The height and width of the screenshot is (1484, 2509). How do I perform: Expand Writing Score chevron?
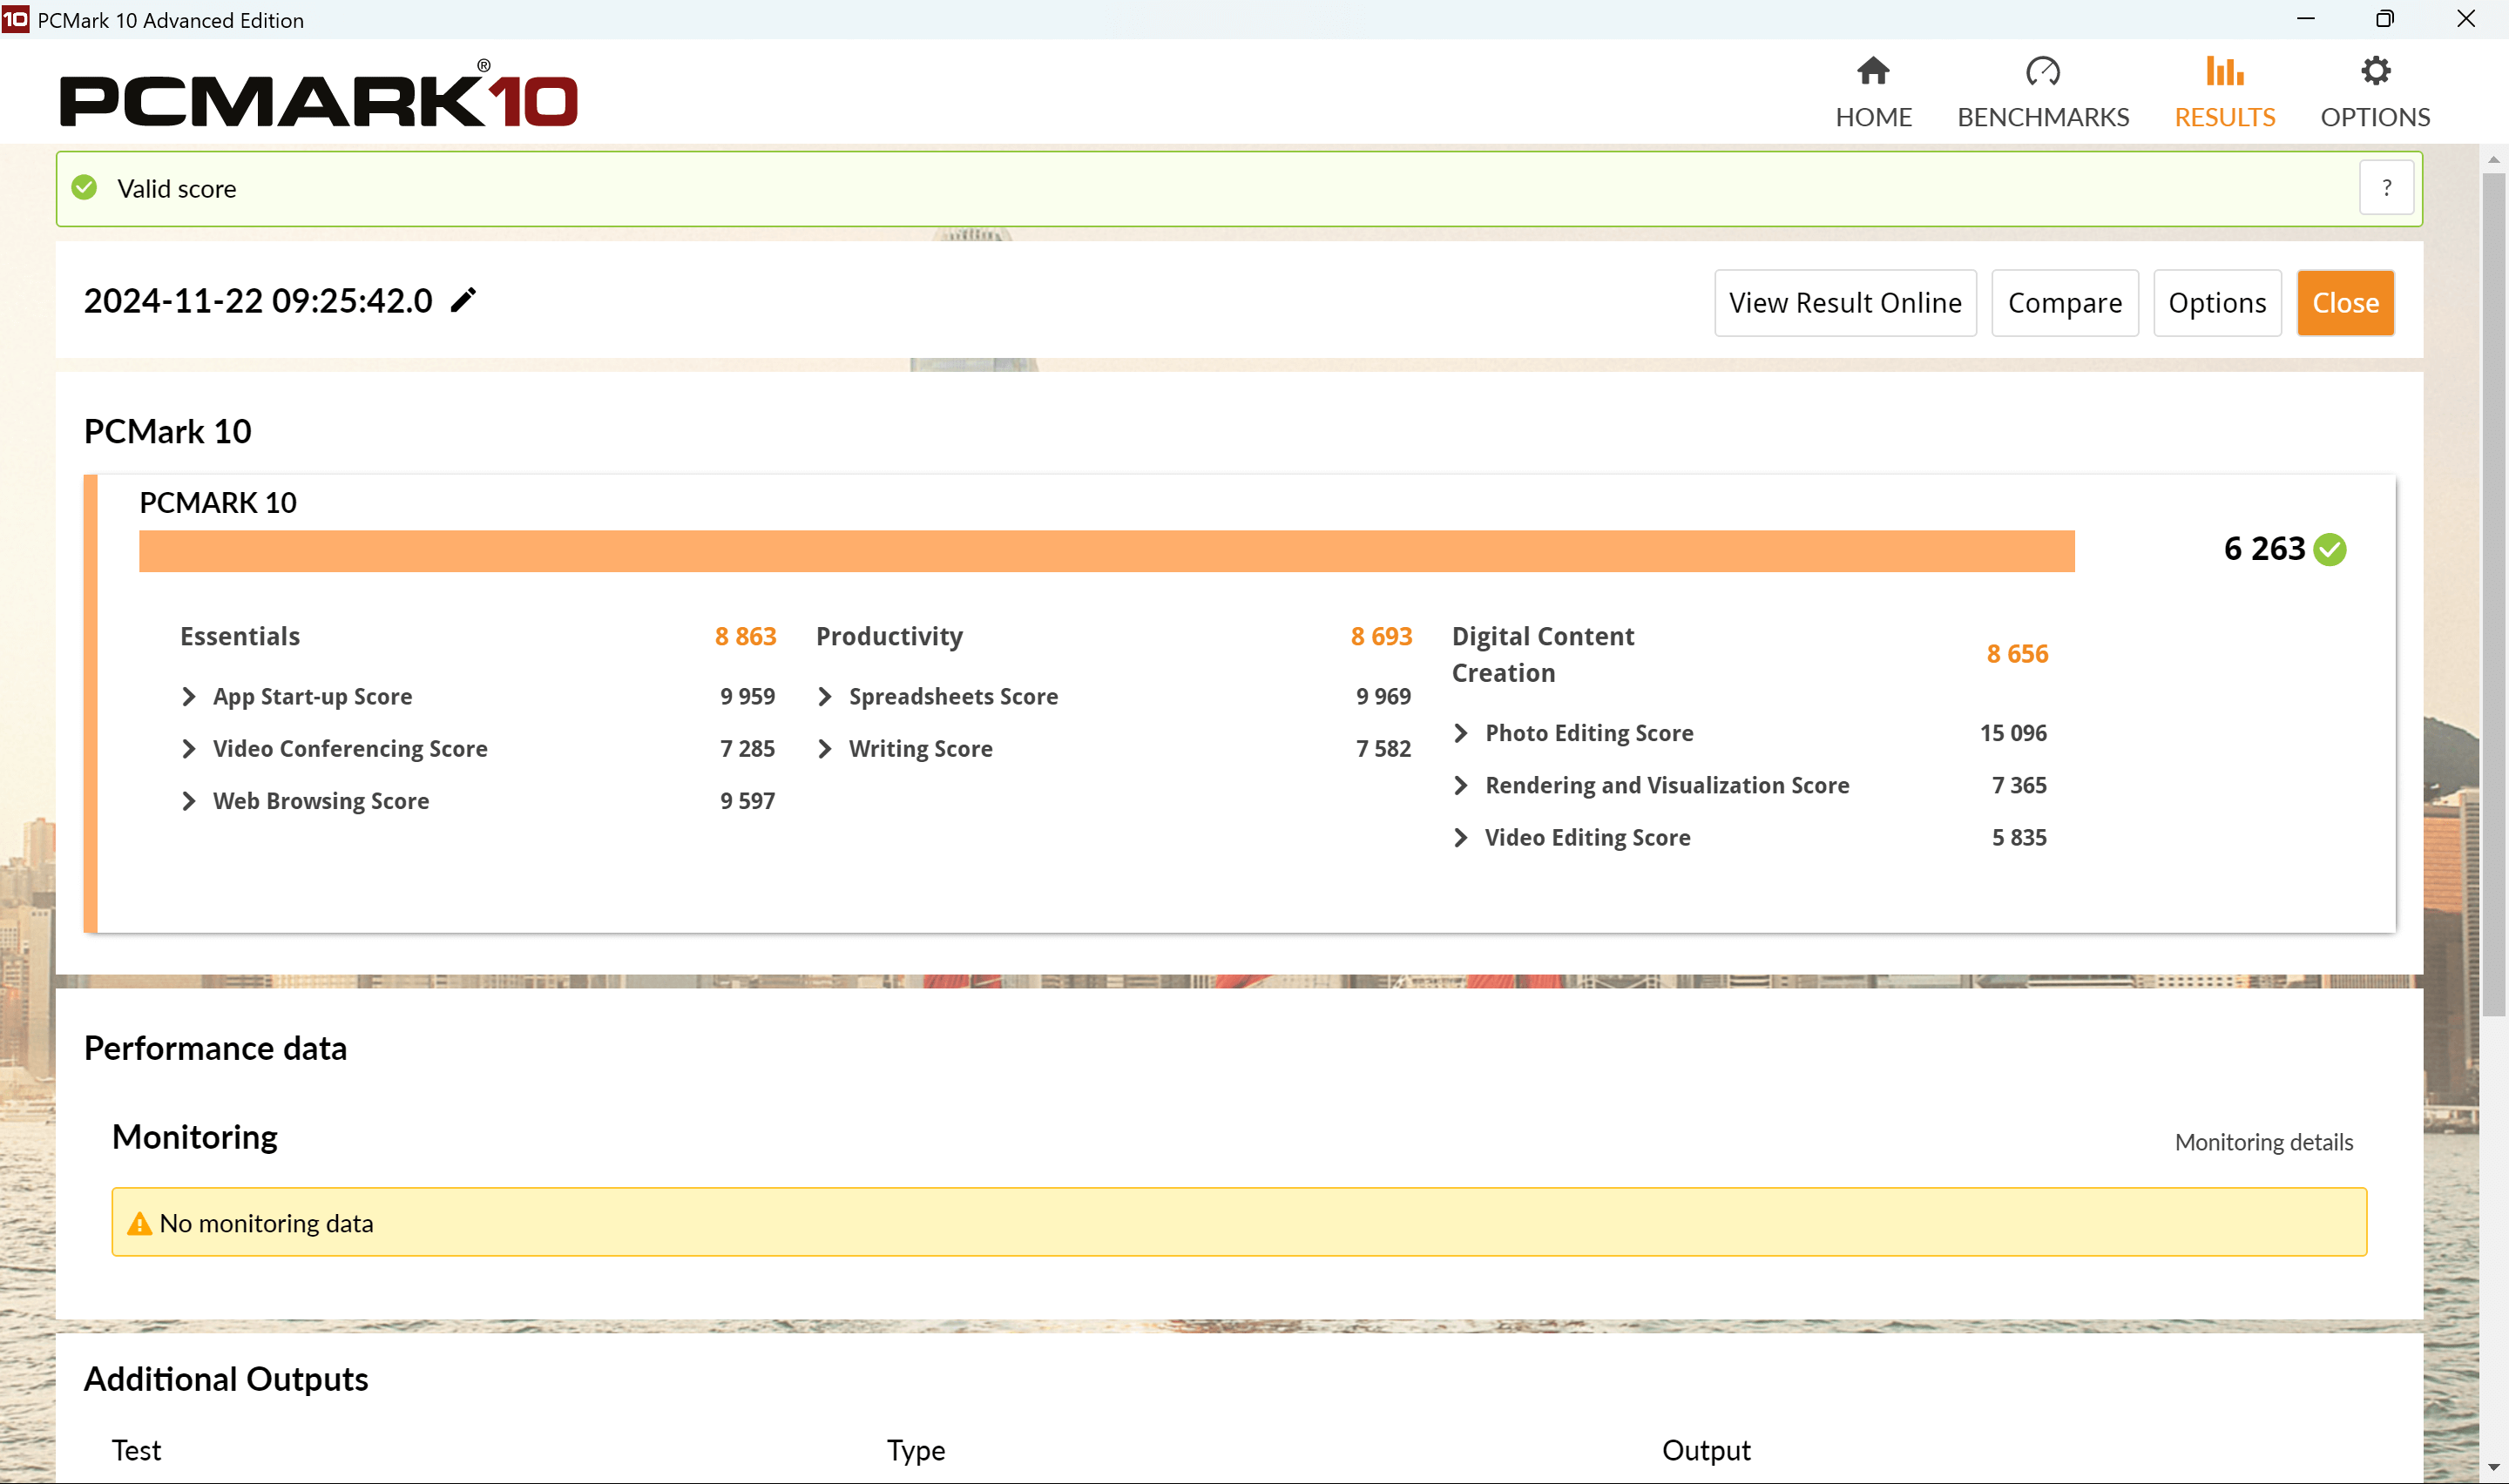[824, 748]
